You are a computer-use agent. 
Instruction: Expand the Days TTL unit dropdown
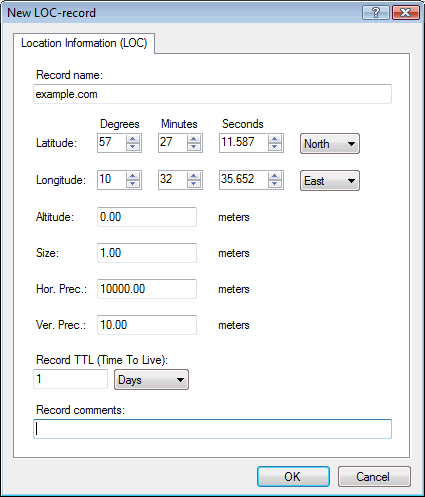coord(151,379)
